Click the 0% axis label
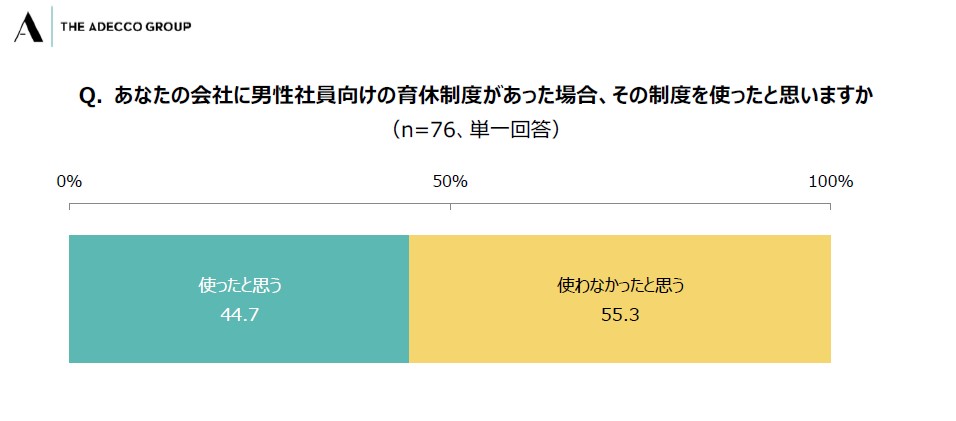This screenshot has width=956, height=421. [69, 182]
